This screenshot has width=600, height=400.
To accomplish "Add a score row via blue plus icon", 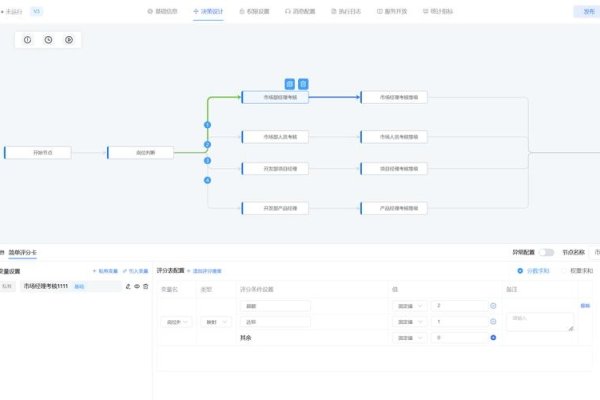I will pos(493,338).
